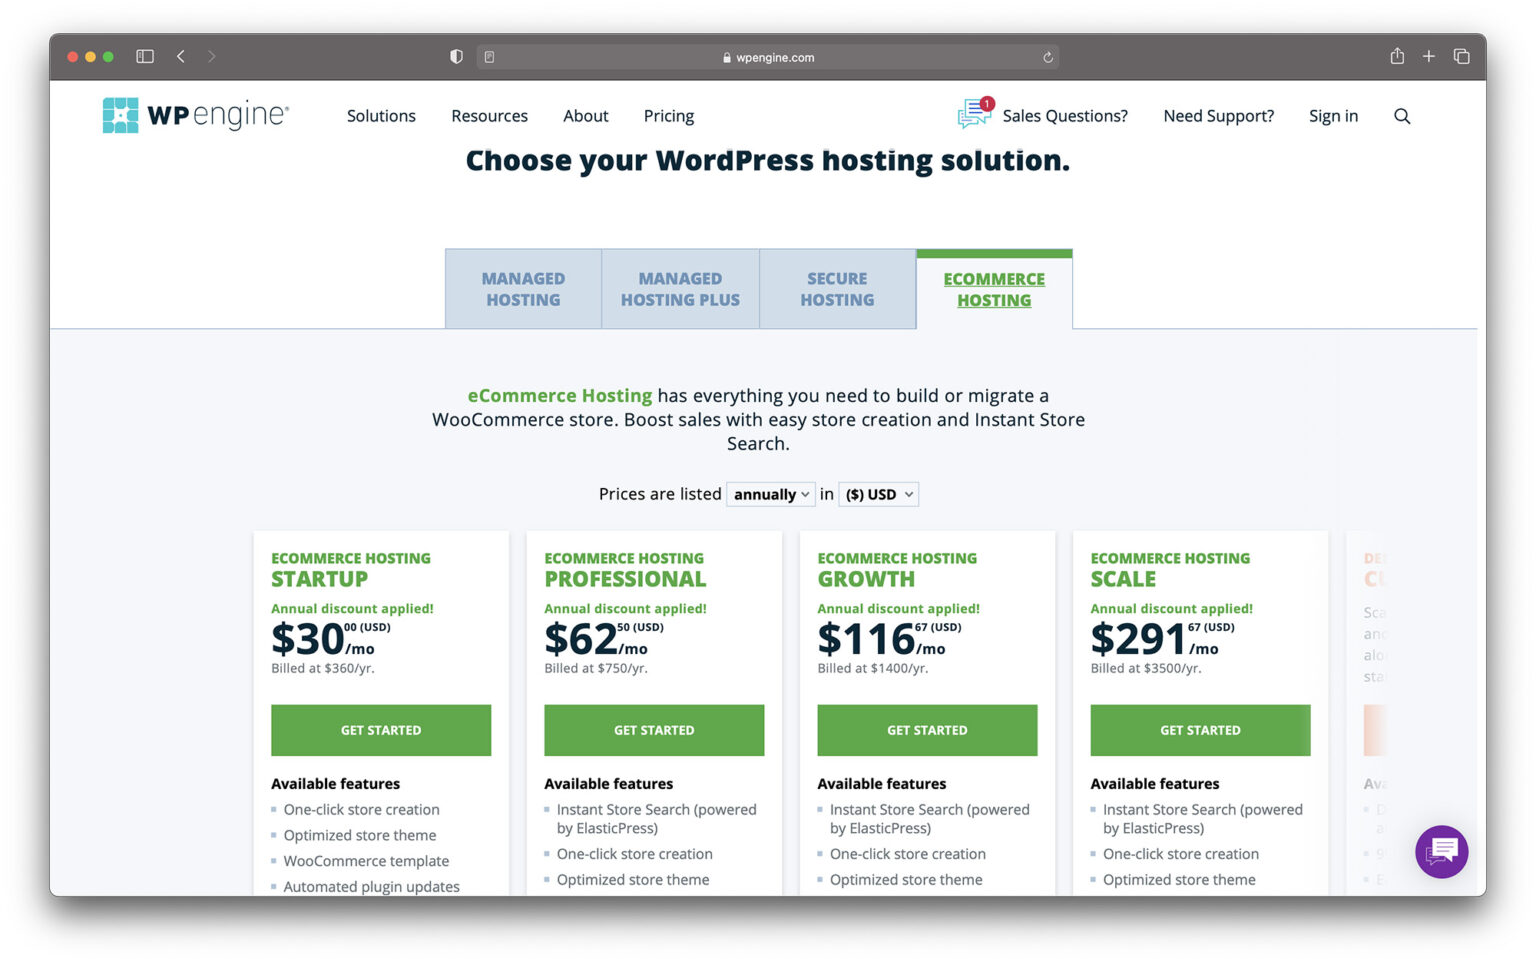
Task: Open the annually billing dropdown
Action: 770,494
